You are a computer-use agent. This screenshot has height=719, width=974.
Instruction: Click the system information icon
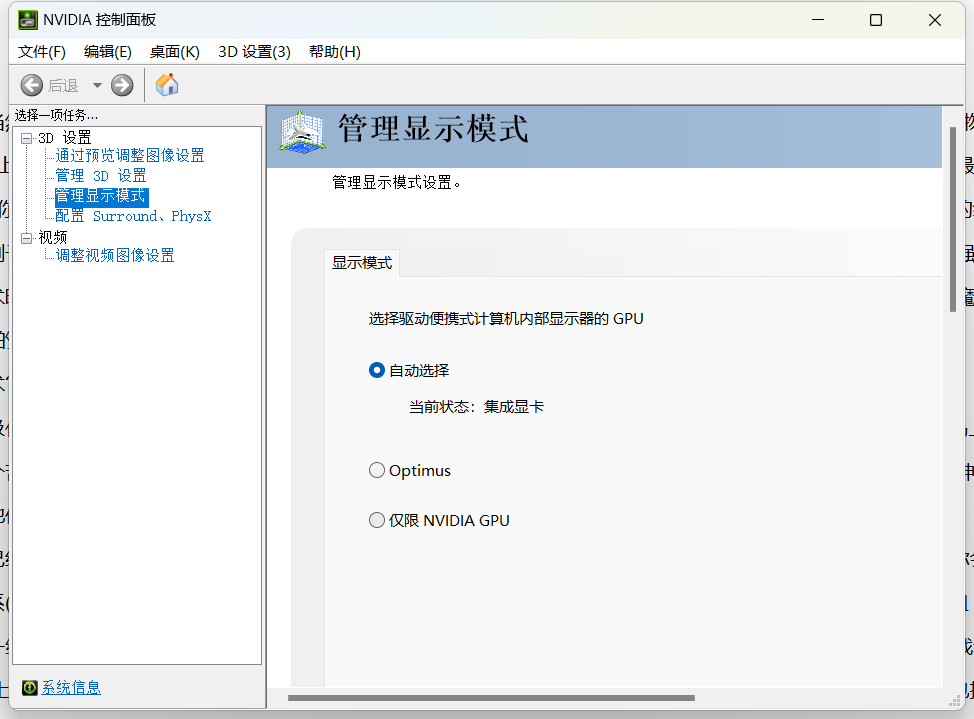[x=30, y=687]
